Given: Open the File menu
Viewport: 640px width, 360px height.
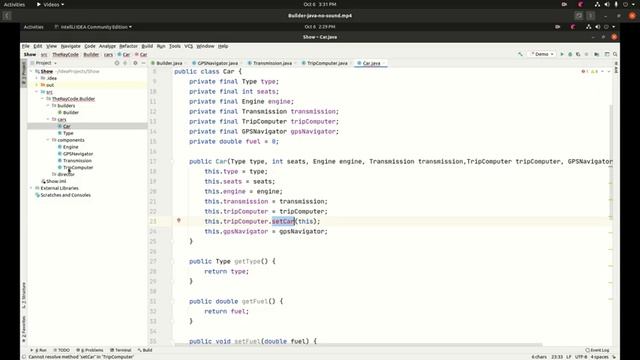Looking at the screenshot, I should pos(26,46).
